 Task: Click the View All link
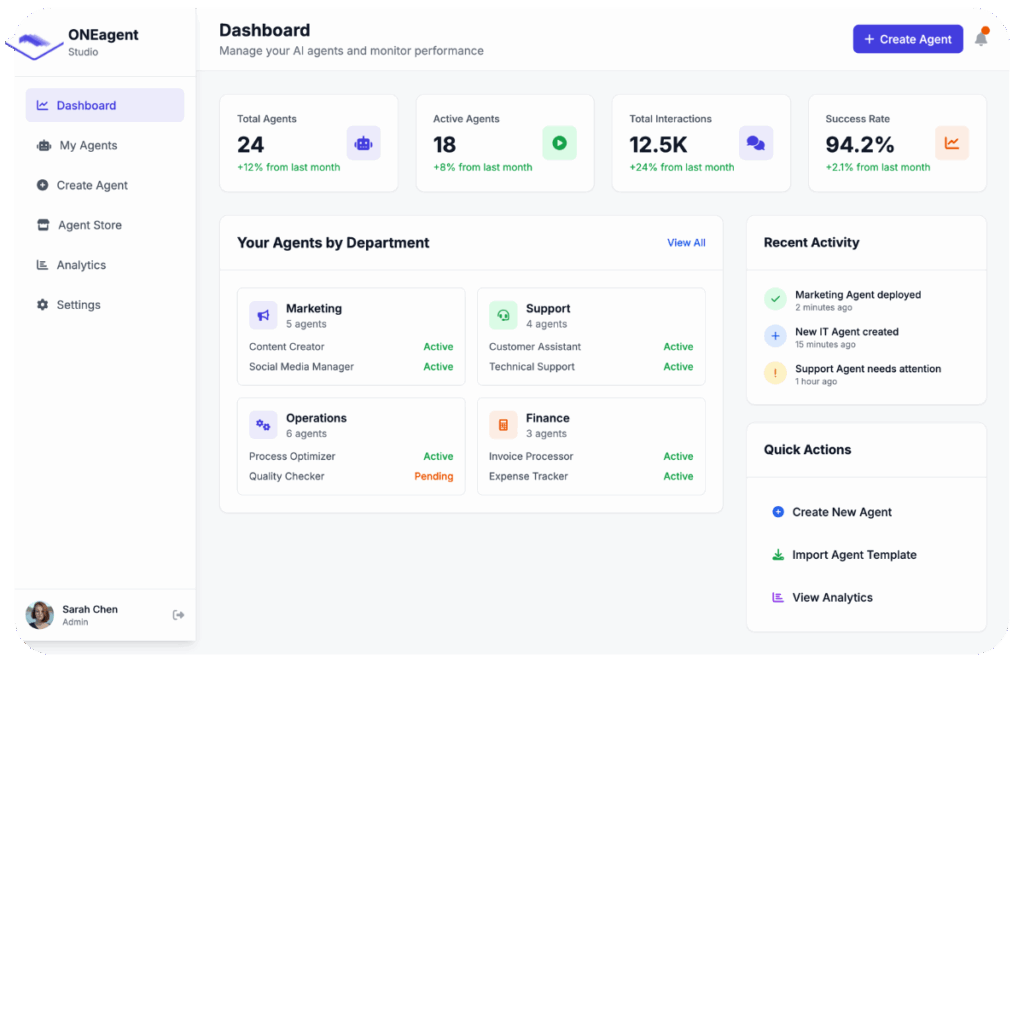686,243
